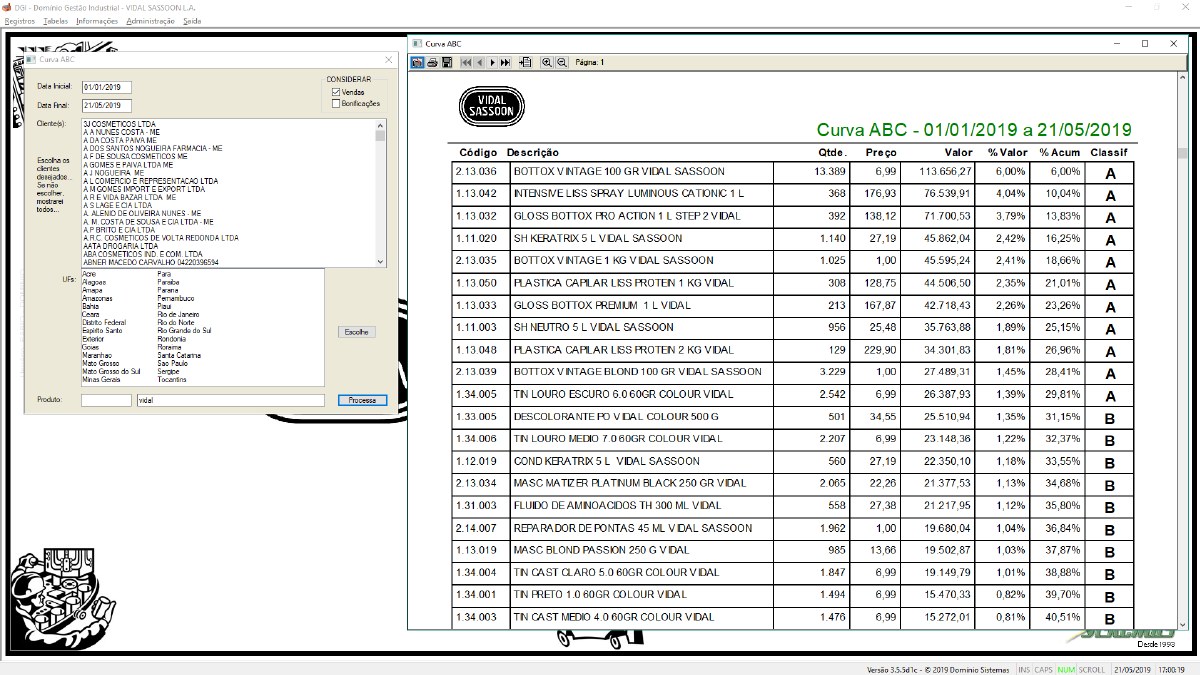1200x675 pixels.
Task: Select UF Acre in state list
Action: pyautogui.click(x=89, y=273)
